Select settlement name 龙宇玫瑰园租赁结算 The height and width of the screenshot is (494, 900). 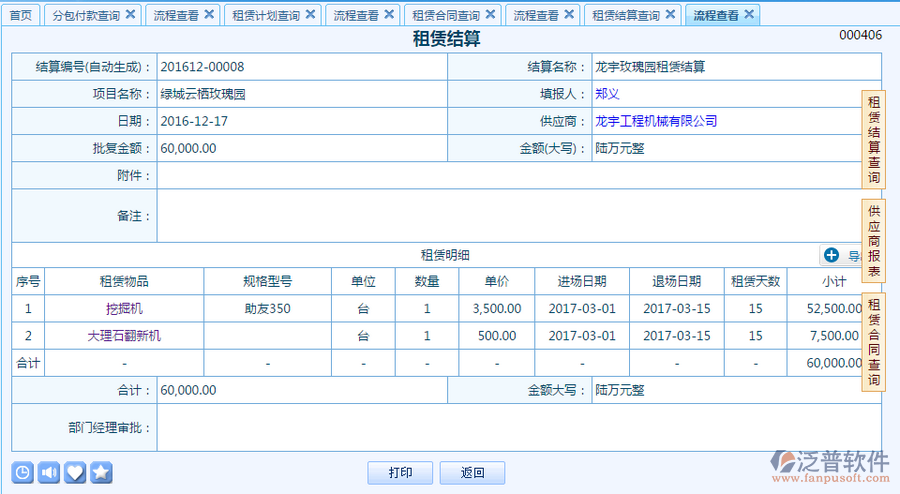pyautogui.click(x=650, y=67)
